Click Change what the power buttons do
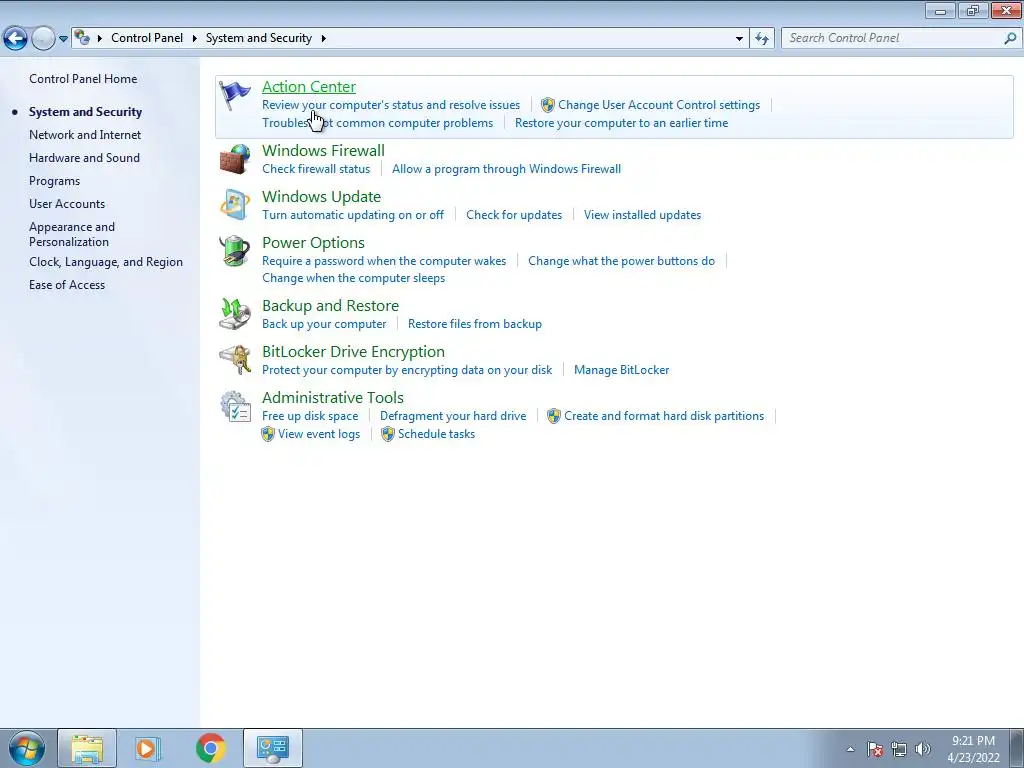Image resolution: width=1024 pixels, height=768 pixels. (621, 261)
